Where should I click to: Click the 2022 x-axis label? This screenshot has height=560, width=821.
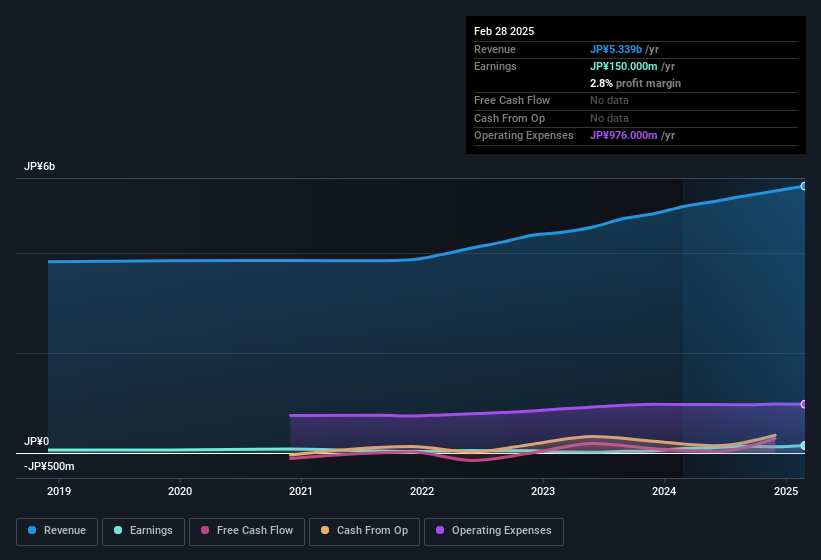click(421, 491)
